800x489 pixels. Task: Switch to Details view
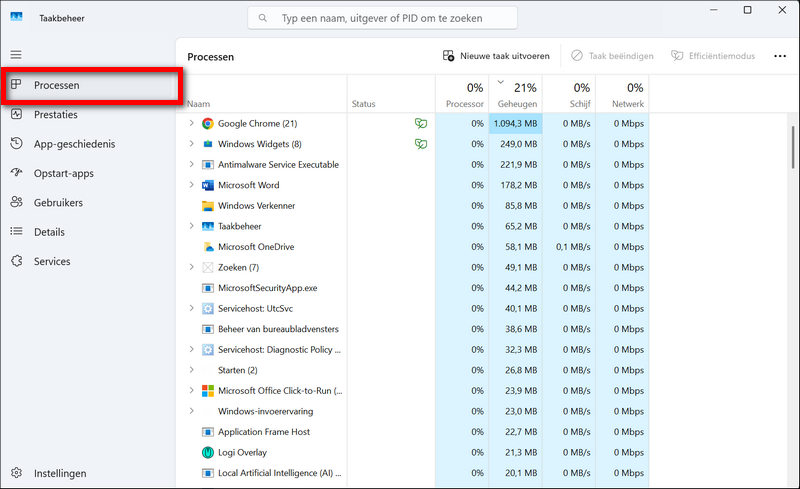[49, 232]
